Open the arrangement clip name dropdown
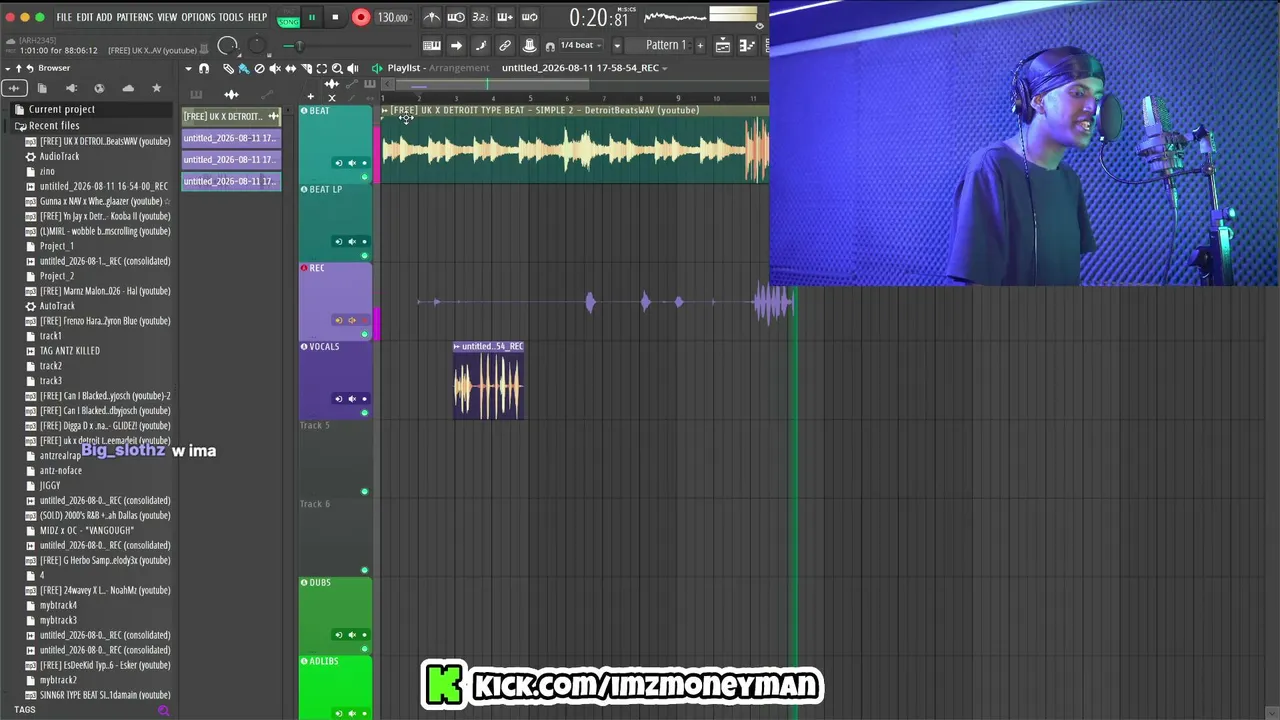Viewport: 1280px width, 720px height. pyautogui.click(x=665, y=68)
